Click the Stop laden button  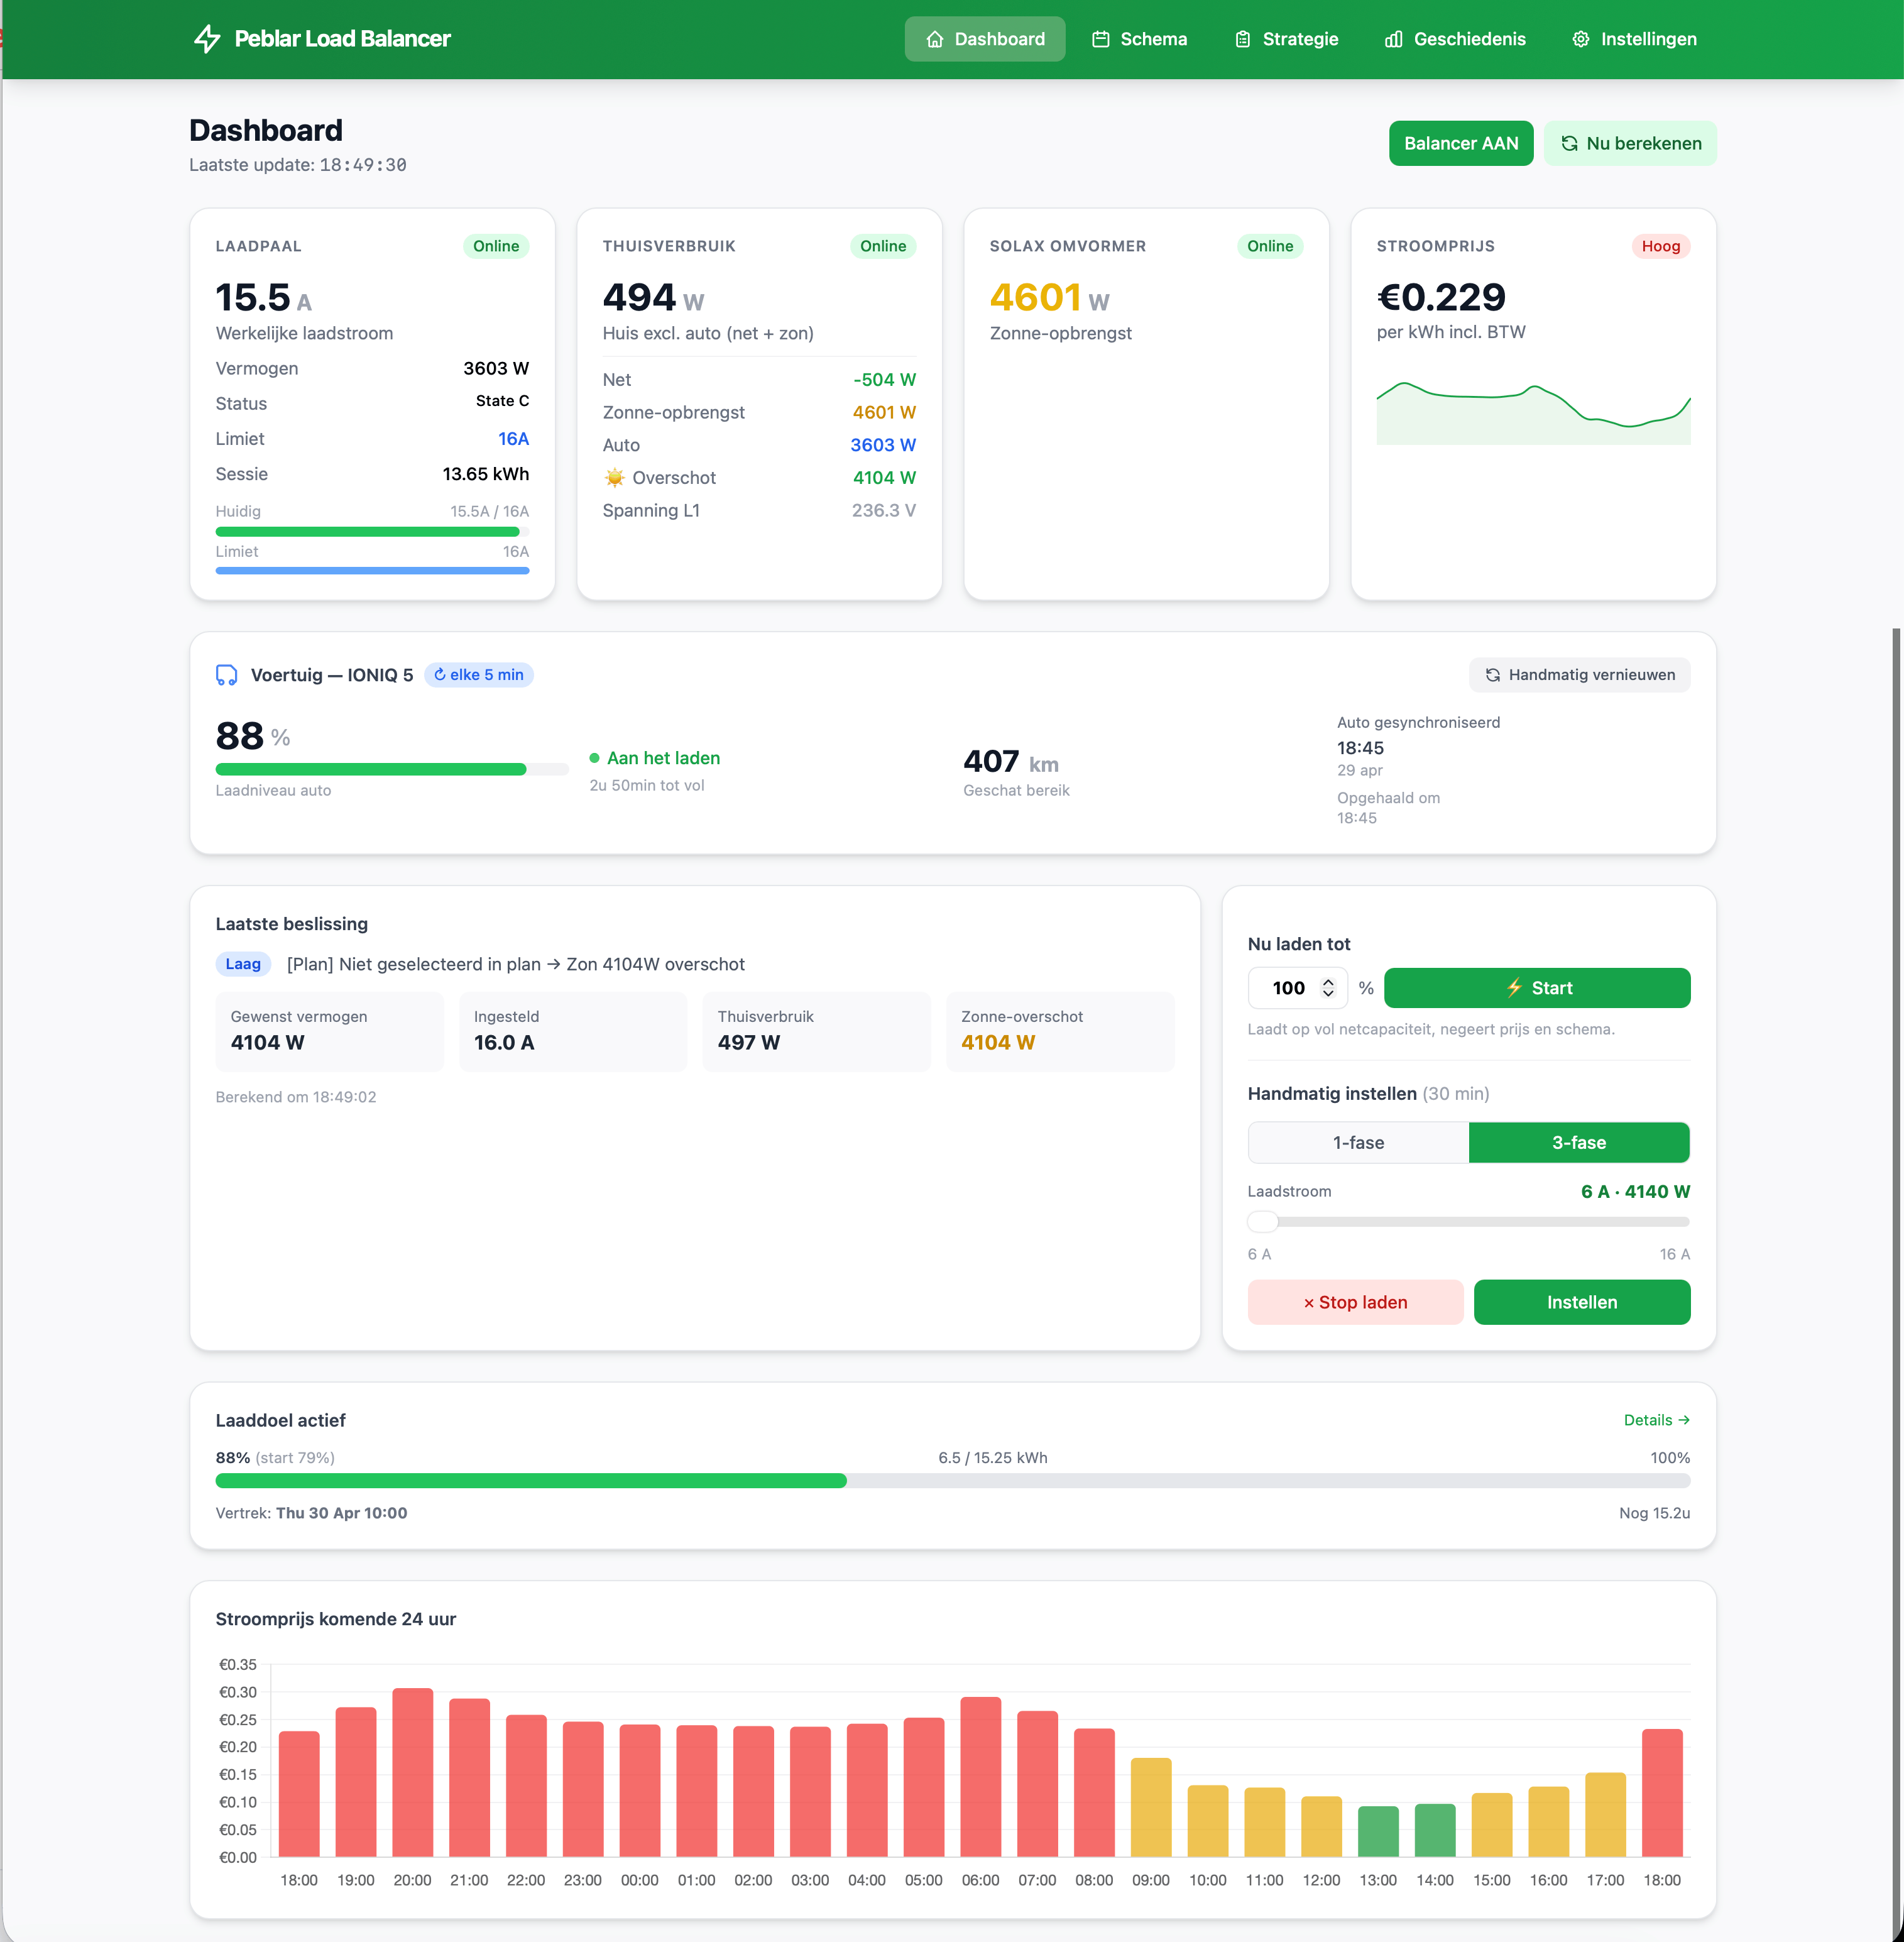tap(1355, 1302)
